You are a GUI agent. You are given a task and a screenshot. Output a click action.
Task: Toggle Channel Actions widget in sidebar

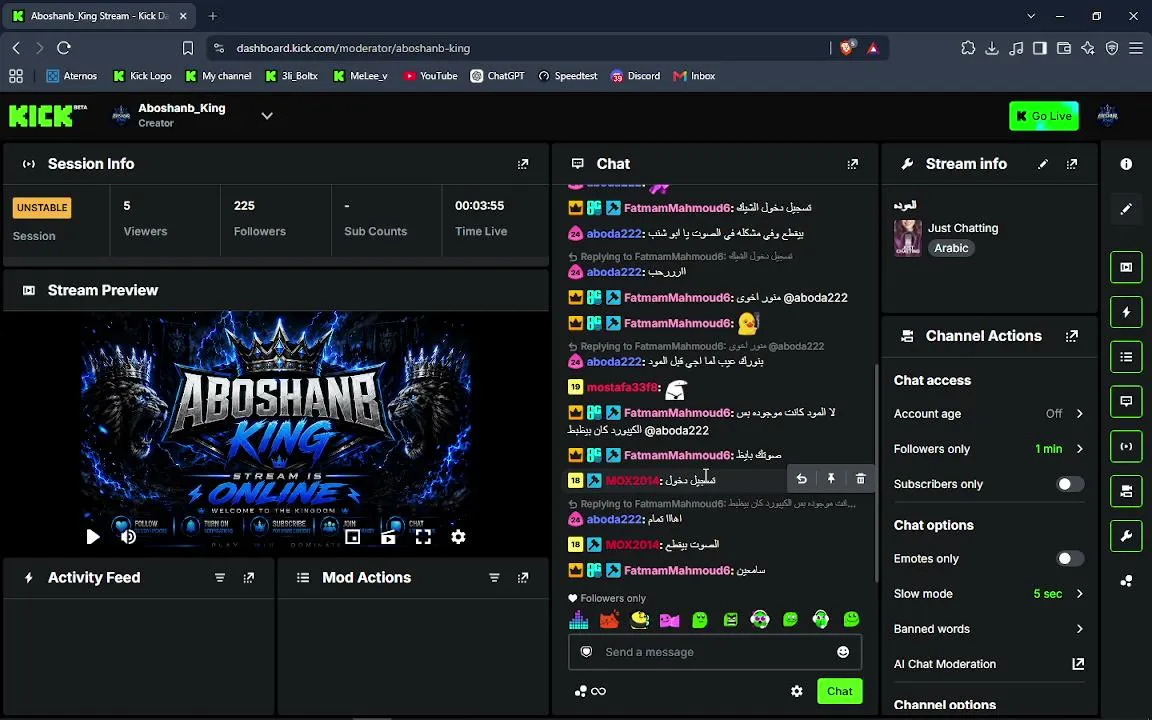[1126, 492]
